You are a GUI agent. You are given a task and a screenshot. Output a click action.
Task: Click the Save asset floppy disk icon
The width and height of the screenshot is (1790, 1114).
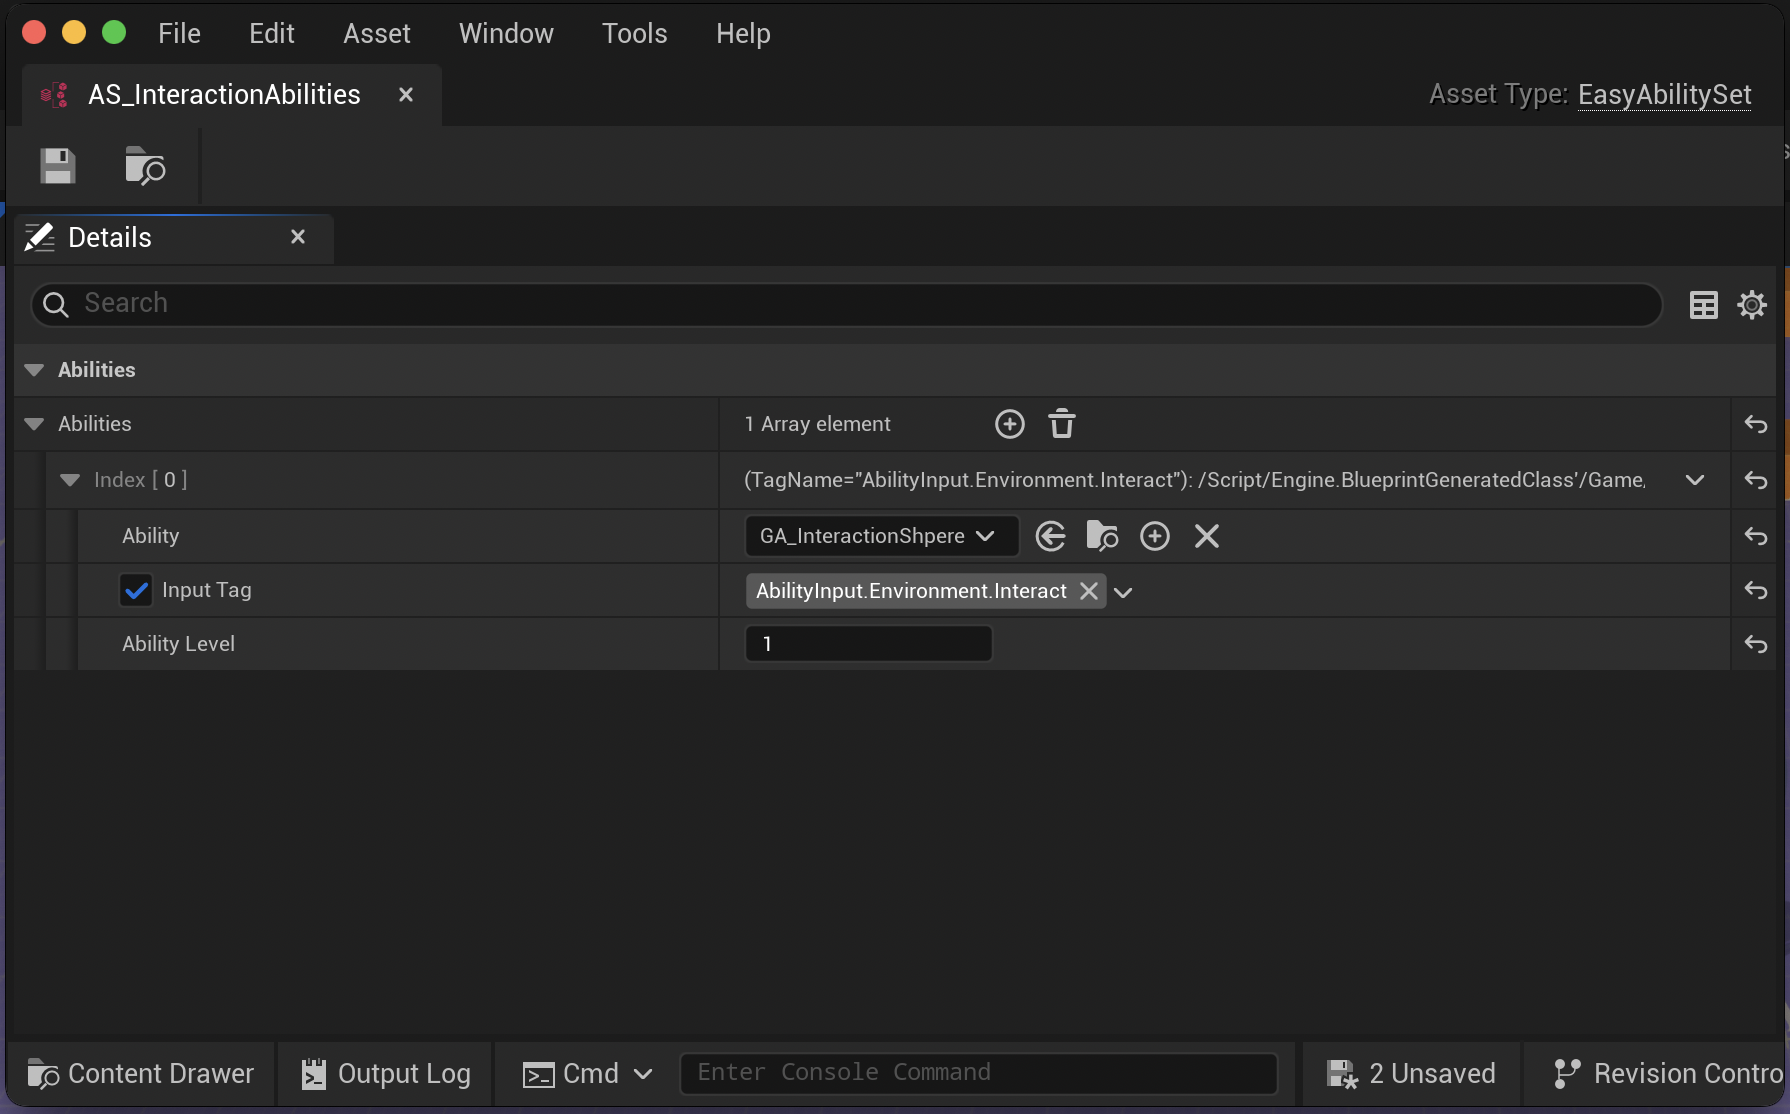pos(58,166)
